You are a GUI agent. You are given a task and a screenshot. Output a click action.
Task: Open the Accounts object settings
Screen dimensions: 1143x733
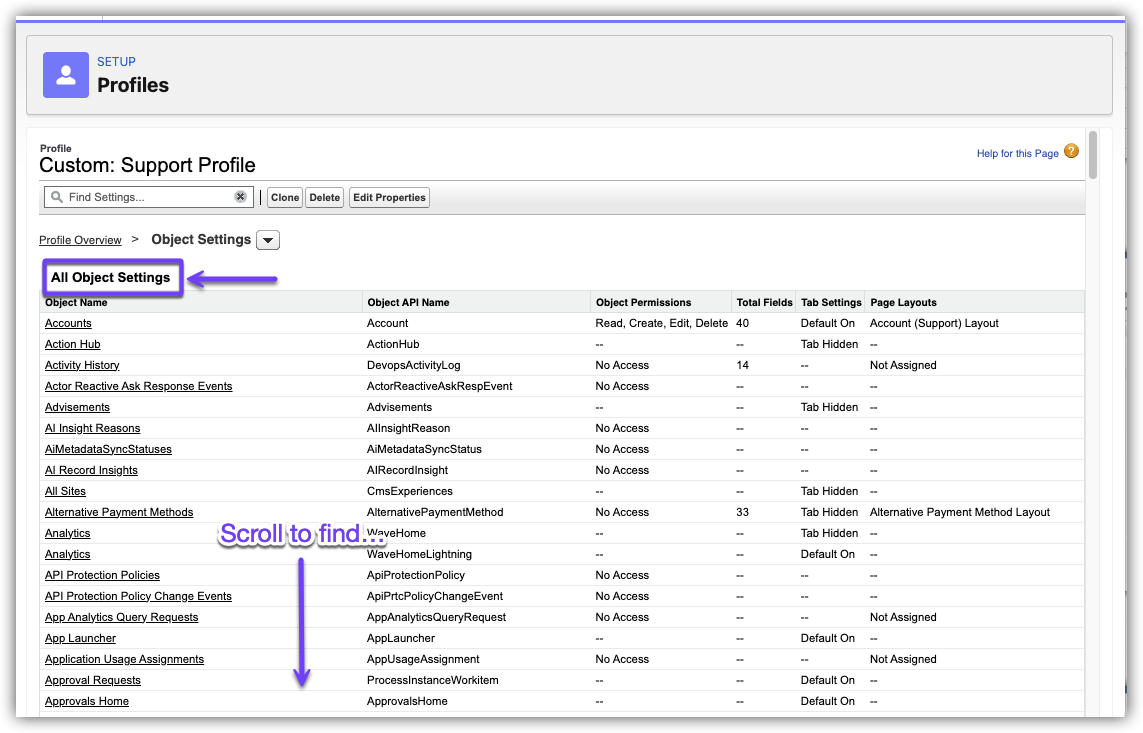point(68,323)
